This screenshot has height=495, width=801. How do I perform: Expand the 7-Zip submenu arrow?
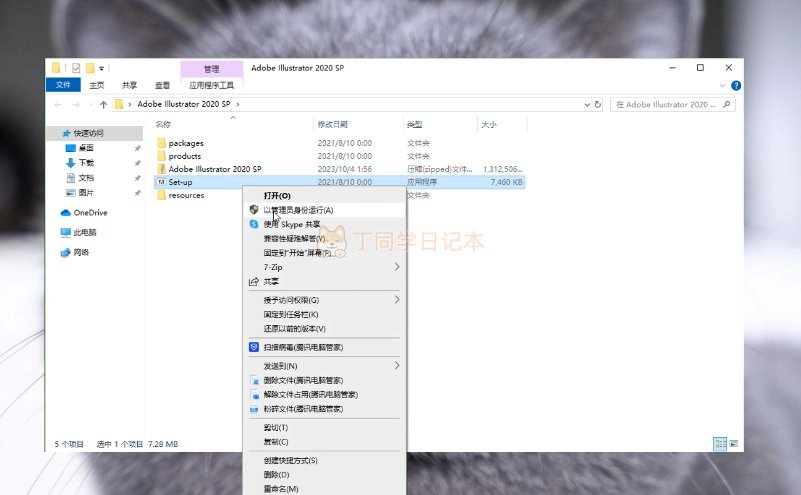click(x=397, y=267)
